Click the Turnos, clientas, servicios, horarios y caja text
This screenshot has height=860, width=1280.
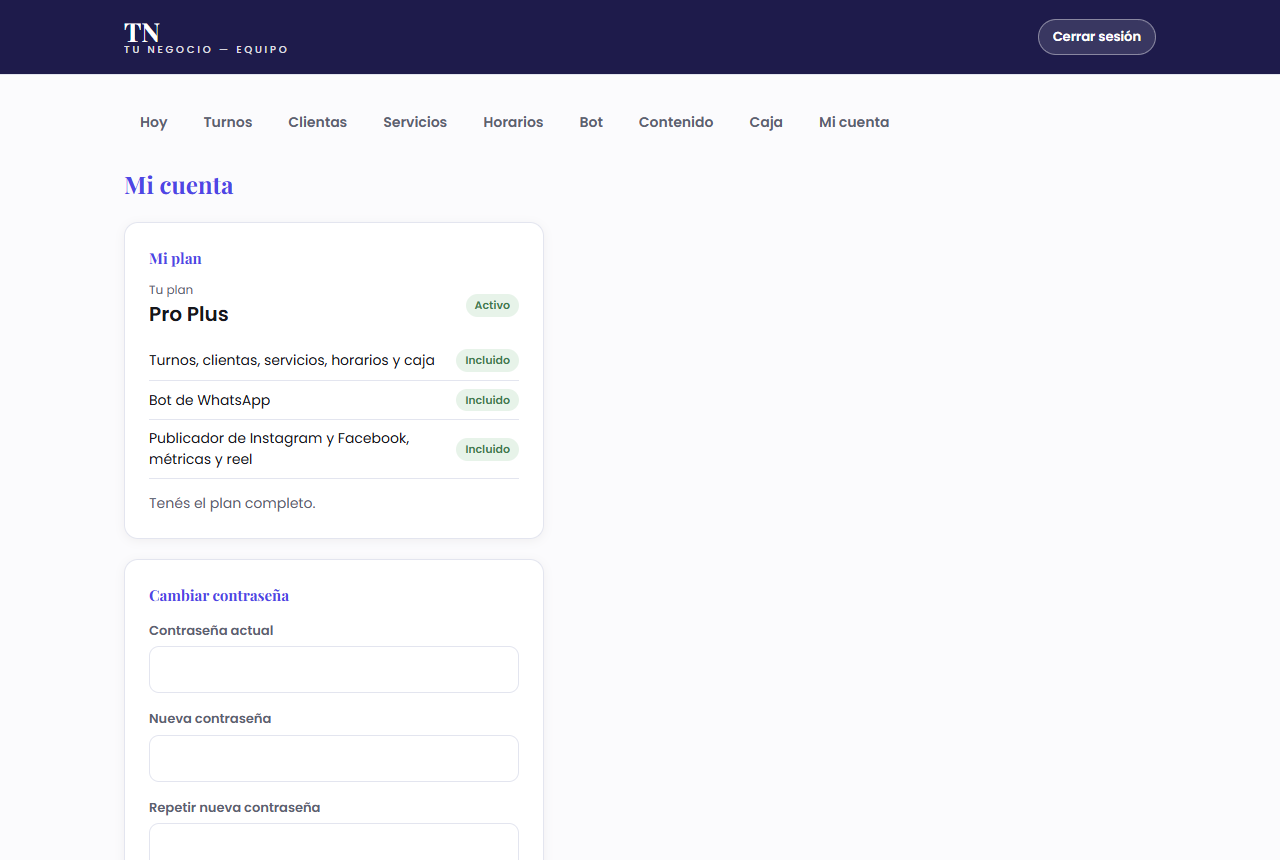pyautogui.click(x=292, y=360)
